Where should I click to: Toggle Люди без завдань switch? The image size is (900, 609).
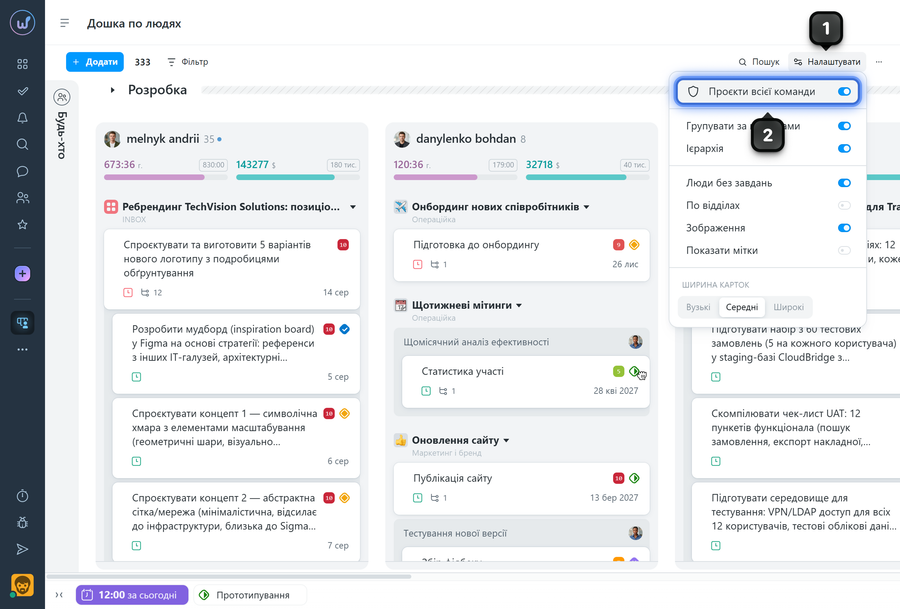tap(844, 183)
